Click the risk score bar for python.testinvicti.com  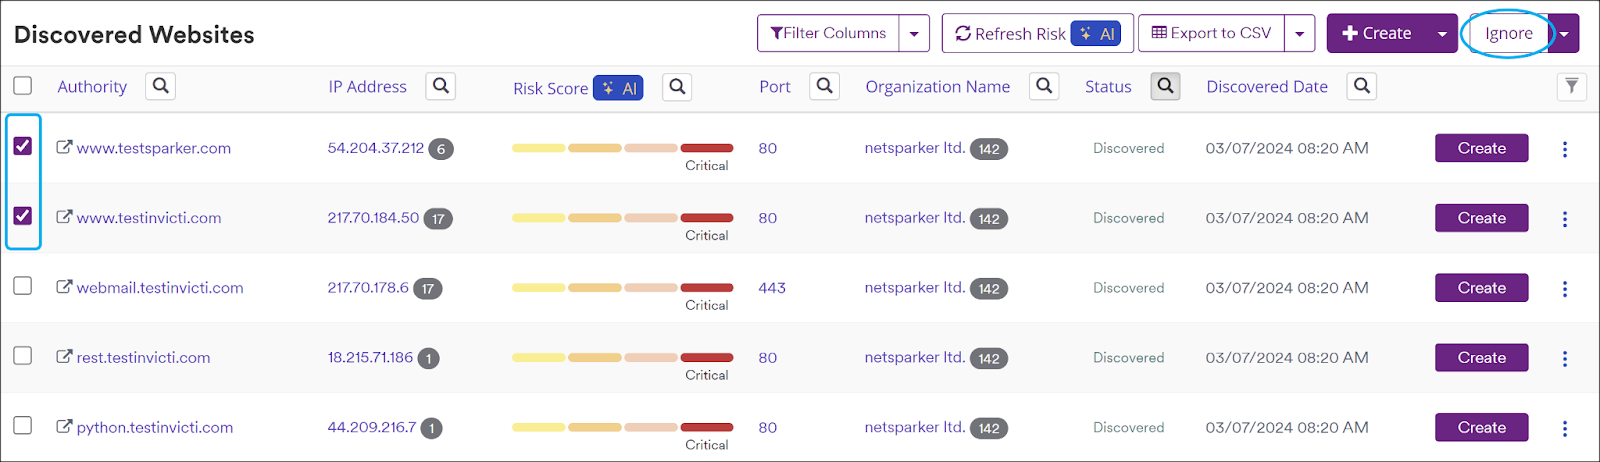click(622, 428)
